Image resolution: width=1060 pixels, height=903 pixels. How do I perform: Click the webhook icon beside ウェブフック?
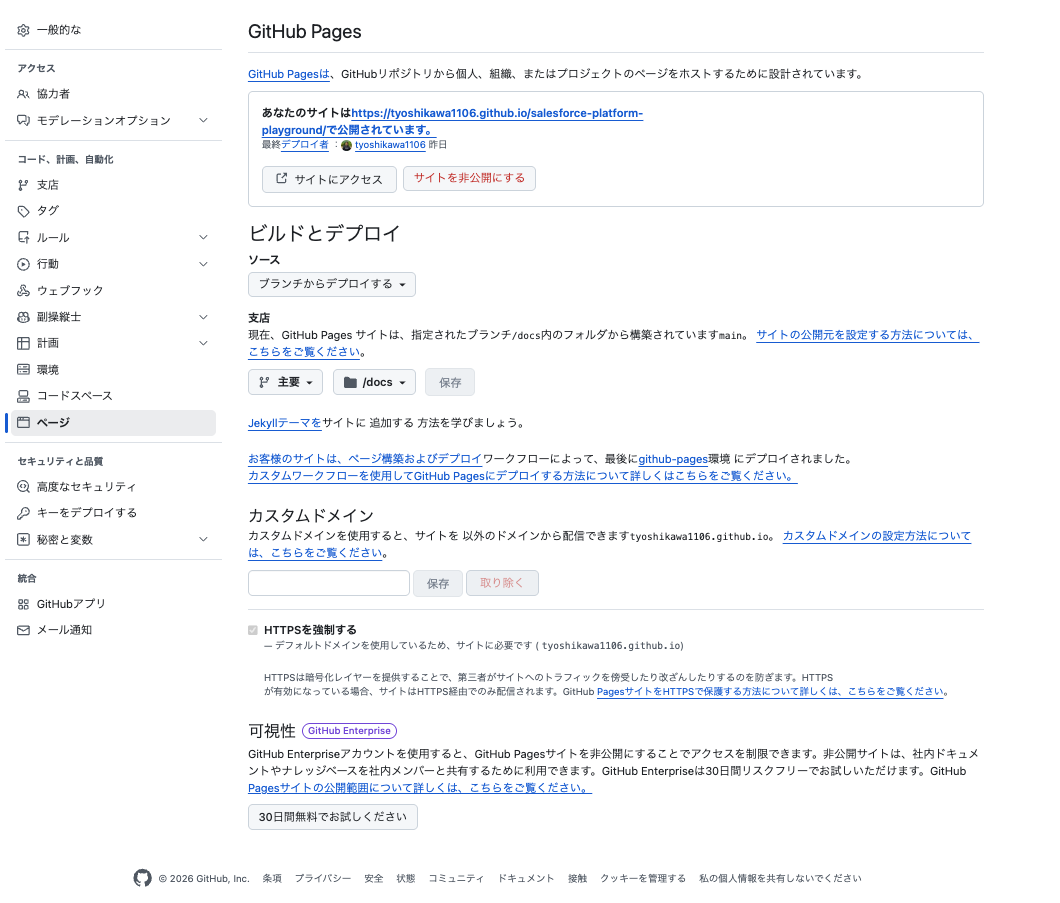[x=24, y=291]
